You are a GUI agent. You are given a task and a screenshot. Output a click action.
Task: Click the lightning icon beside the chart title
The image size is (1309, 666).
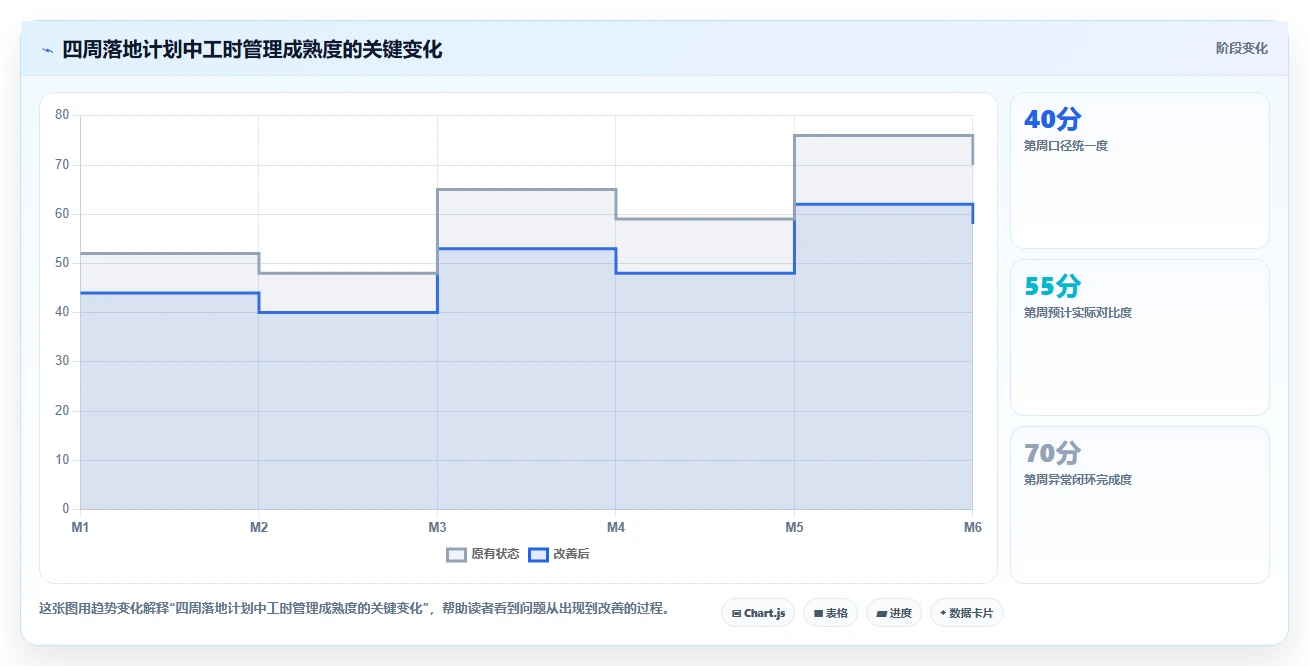(47, 50)
